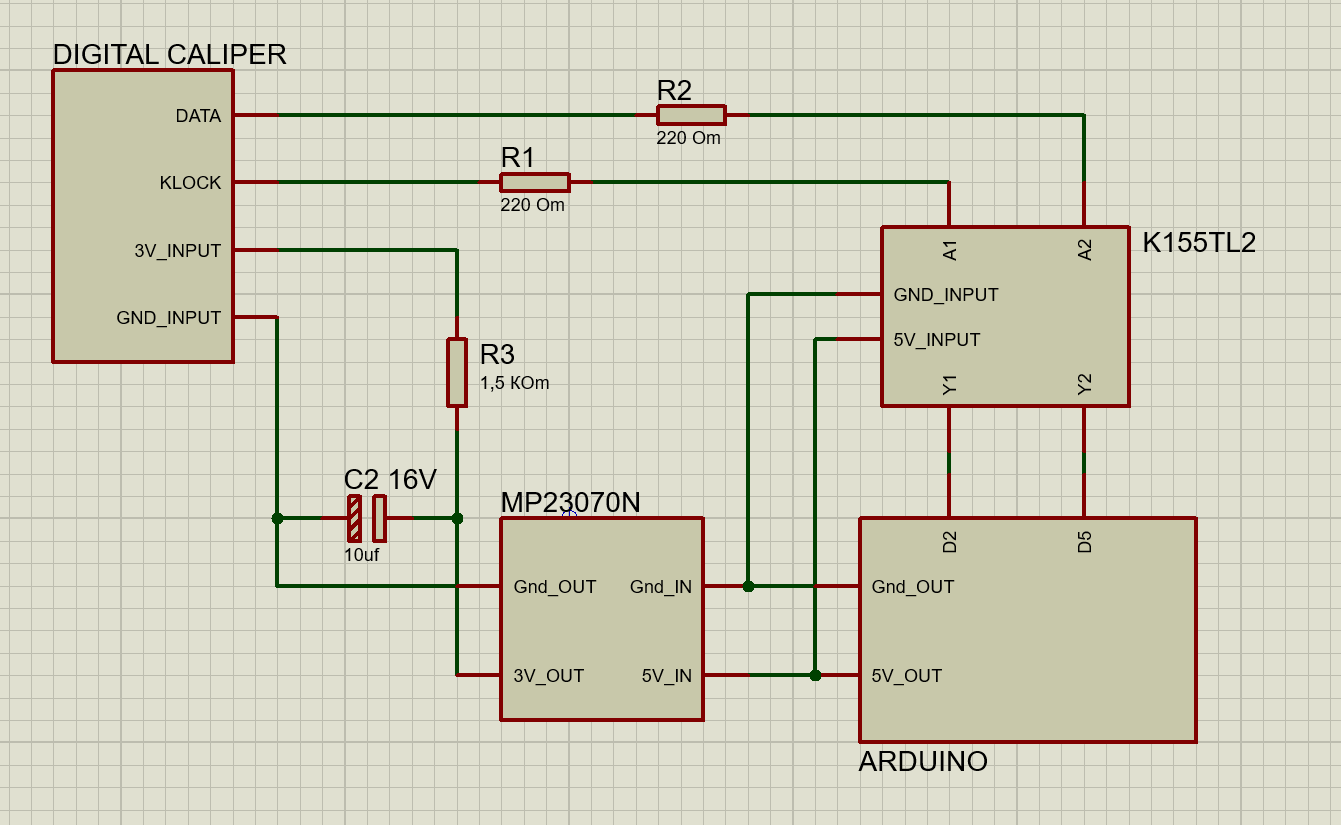1341x825 pixels.
Task: Click the wire junction left of C2
Action: pyautogui.click(x=277, y=518)
